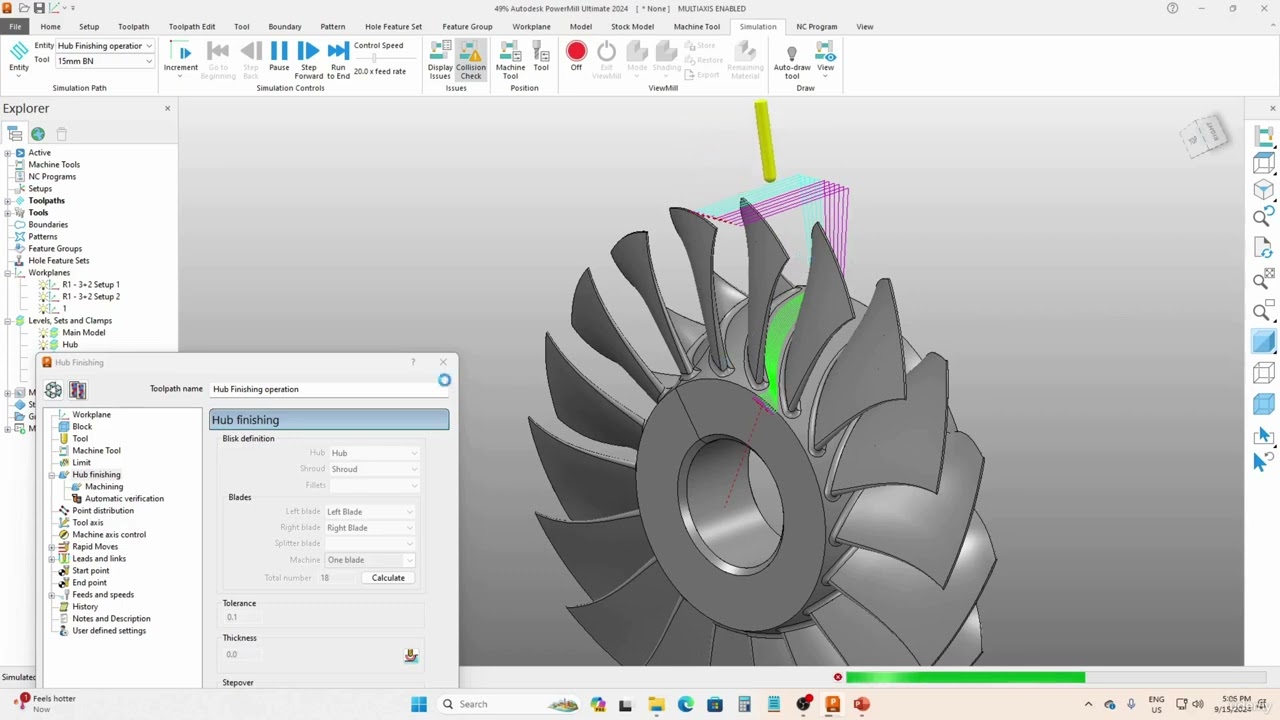Viewport: 1280px width, 720px height.
Task: Click the component preview icon in Hub Finishing dialog
Action: 53,390
